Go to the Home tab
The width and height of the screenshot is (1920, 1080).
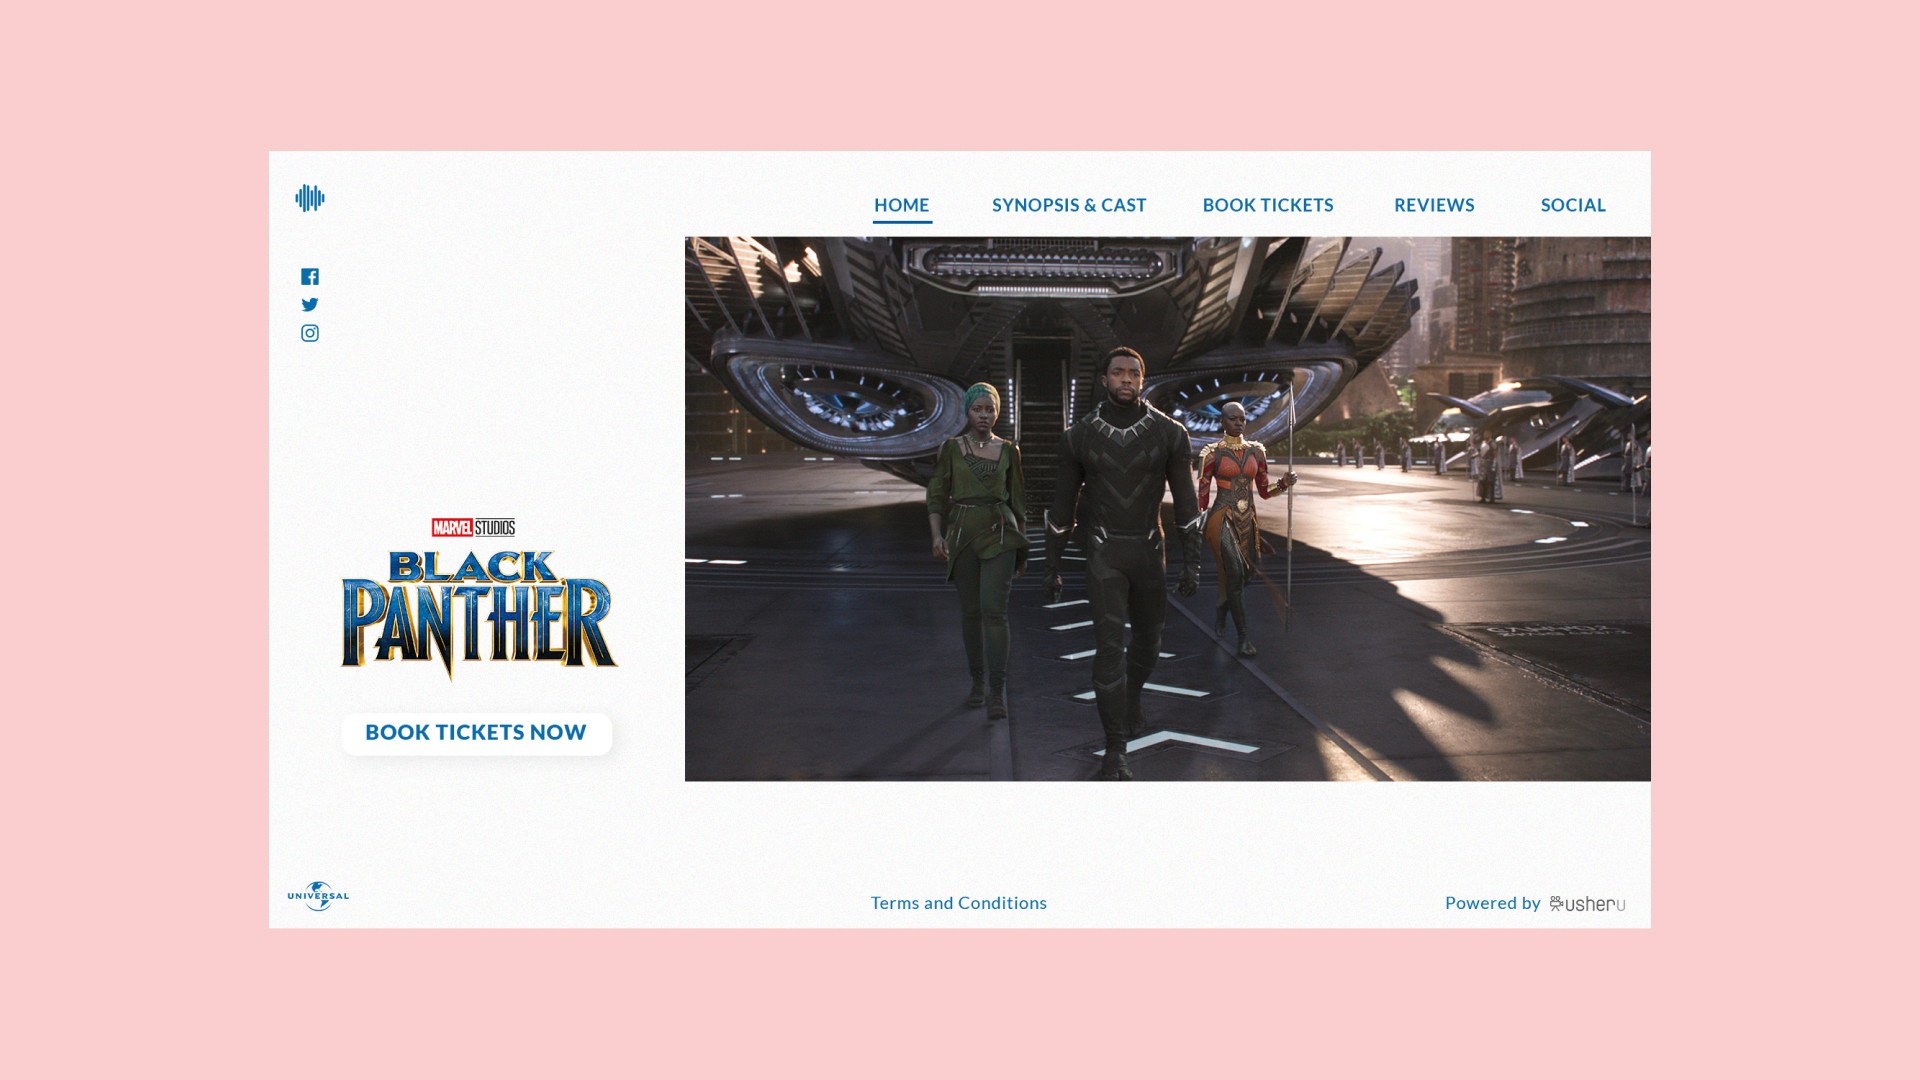pos(901,205)
